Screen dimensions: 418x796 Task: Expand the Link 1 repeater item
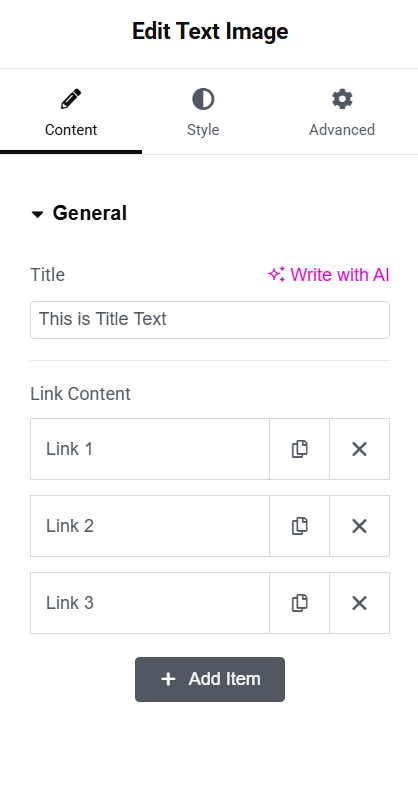150,449
